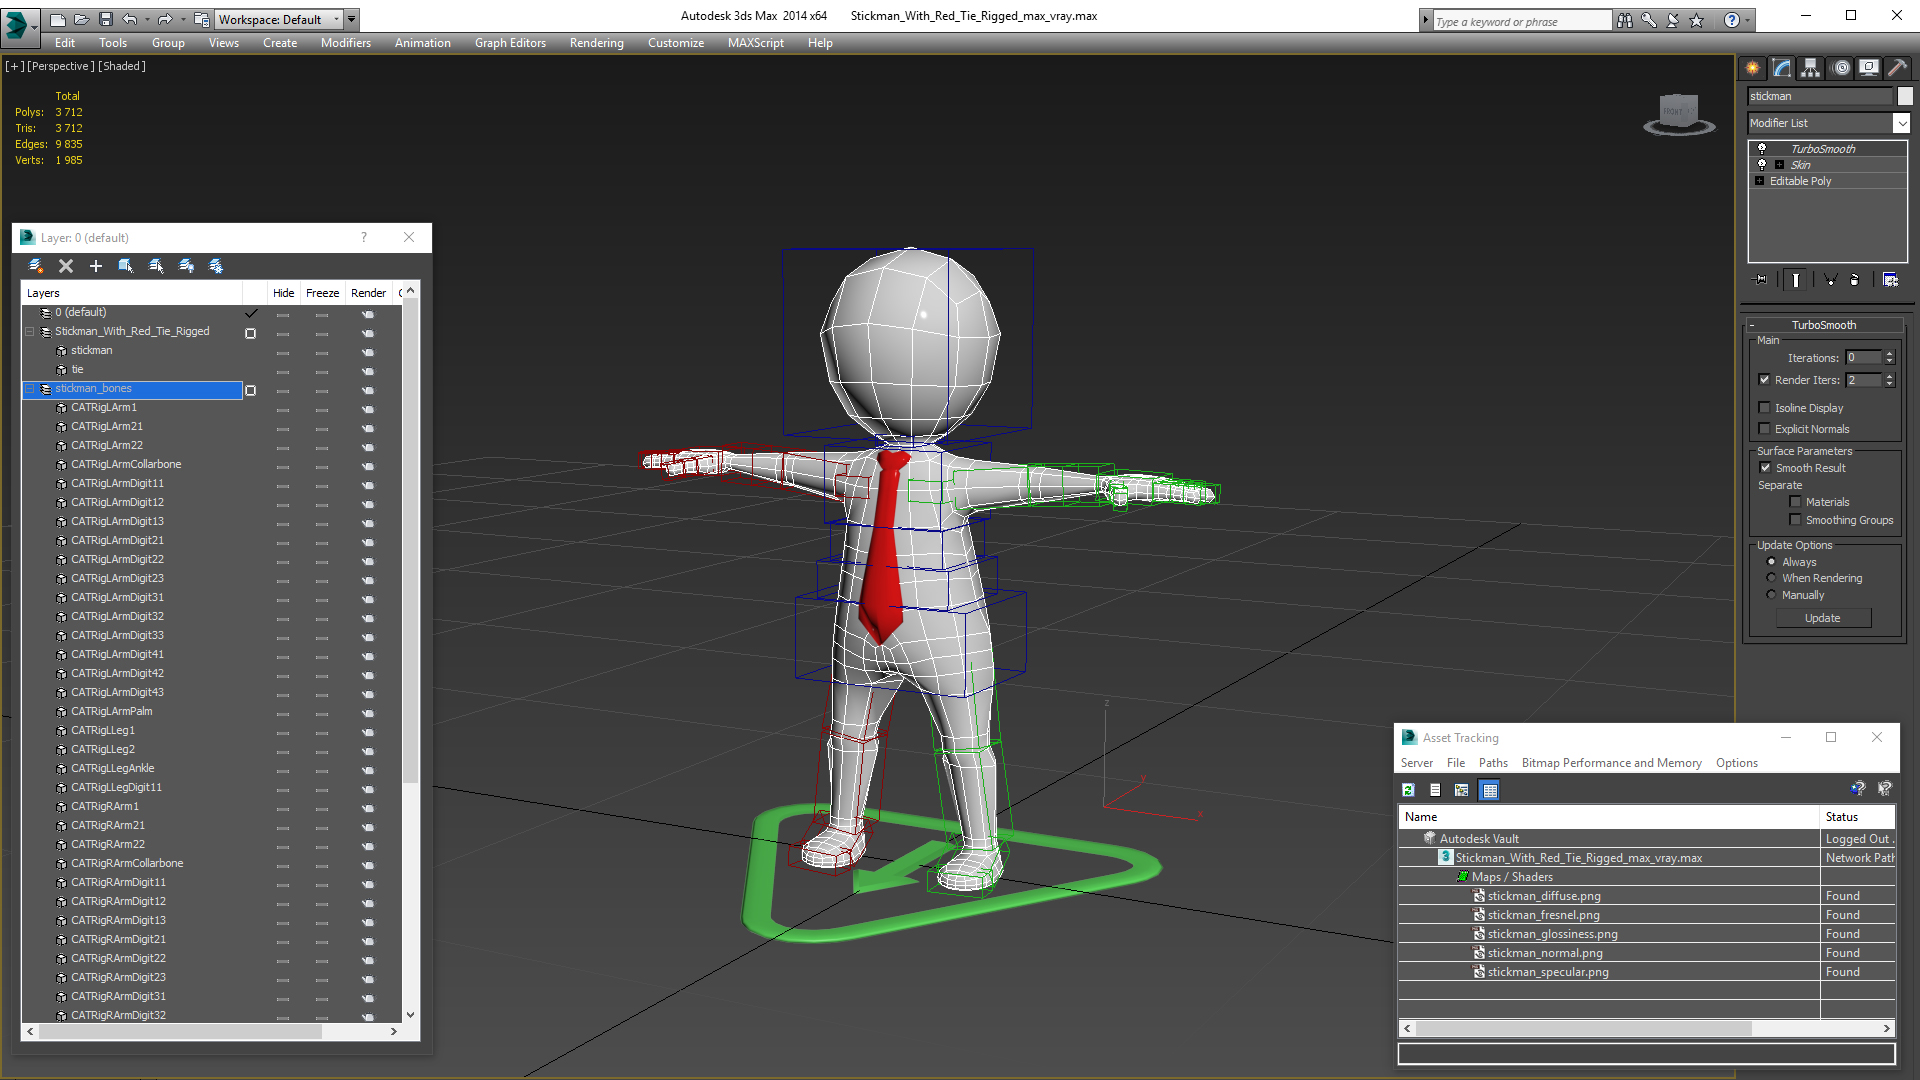Open the Rendering menu
1920x1080 pixels.
coord(596,43)
